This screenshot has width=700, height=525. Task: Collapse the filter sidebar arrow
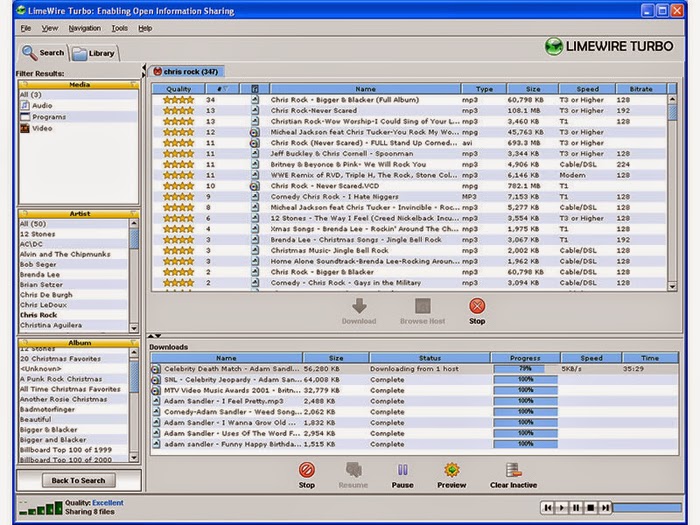[x=144, y=70]
